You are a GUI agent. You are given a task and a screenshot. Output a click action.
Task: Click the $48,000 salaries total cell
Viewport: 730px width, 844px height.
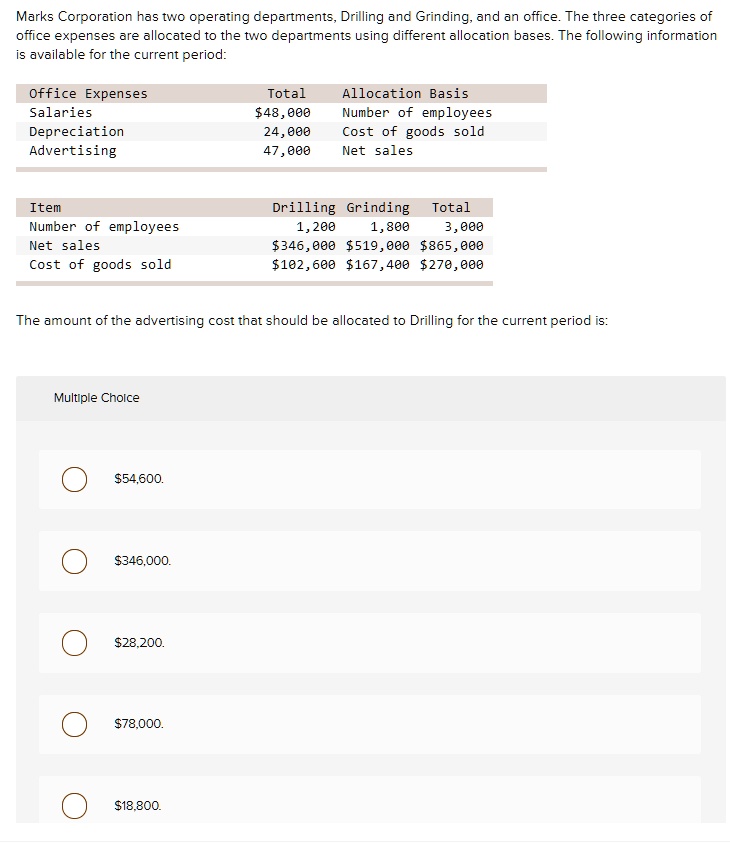click(x=283, y=113)
